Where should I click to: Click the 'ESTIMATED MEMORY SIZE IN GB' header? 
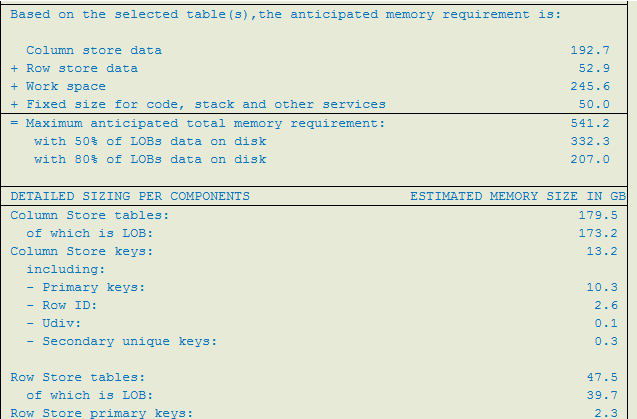pos(517,196)
